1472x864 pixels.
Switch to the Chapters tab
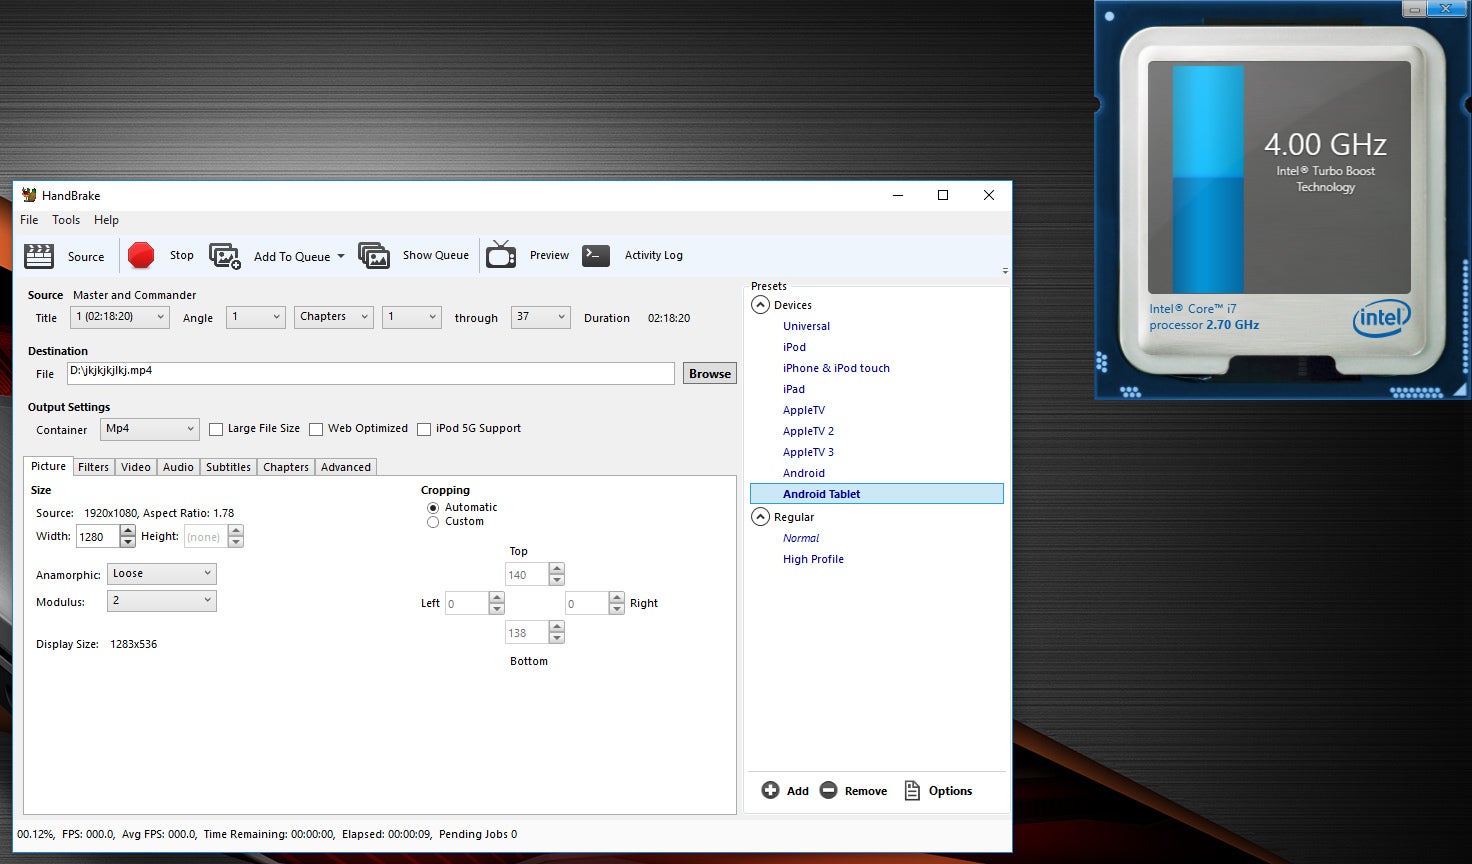(286, 467)
